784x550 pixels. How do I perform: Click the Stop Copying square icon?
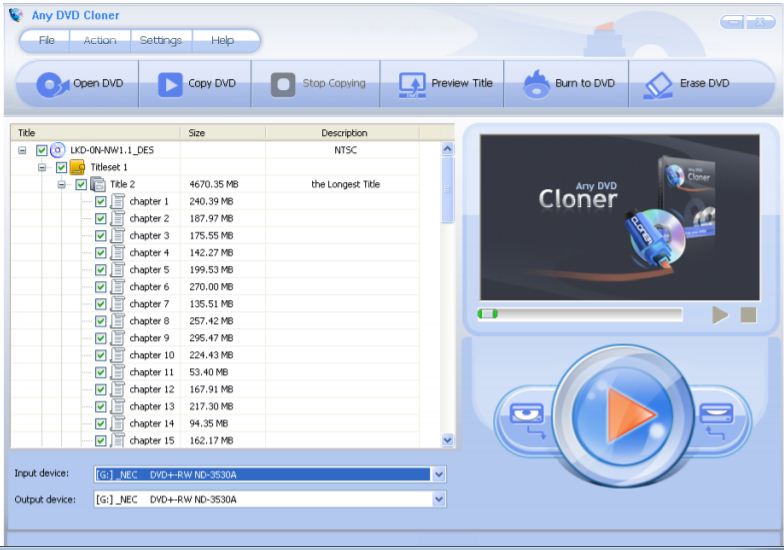tap(283, 84)
